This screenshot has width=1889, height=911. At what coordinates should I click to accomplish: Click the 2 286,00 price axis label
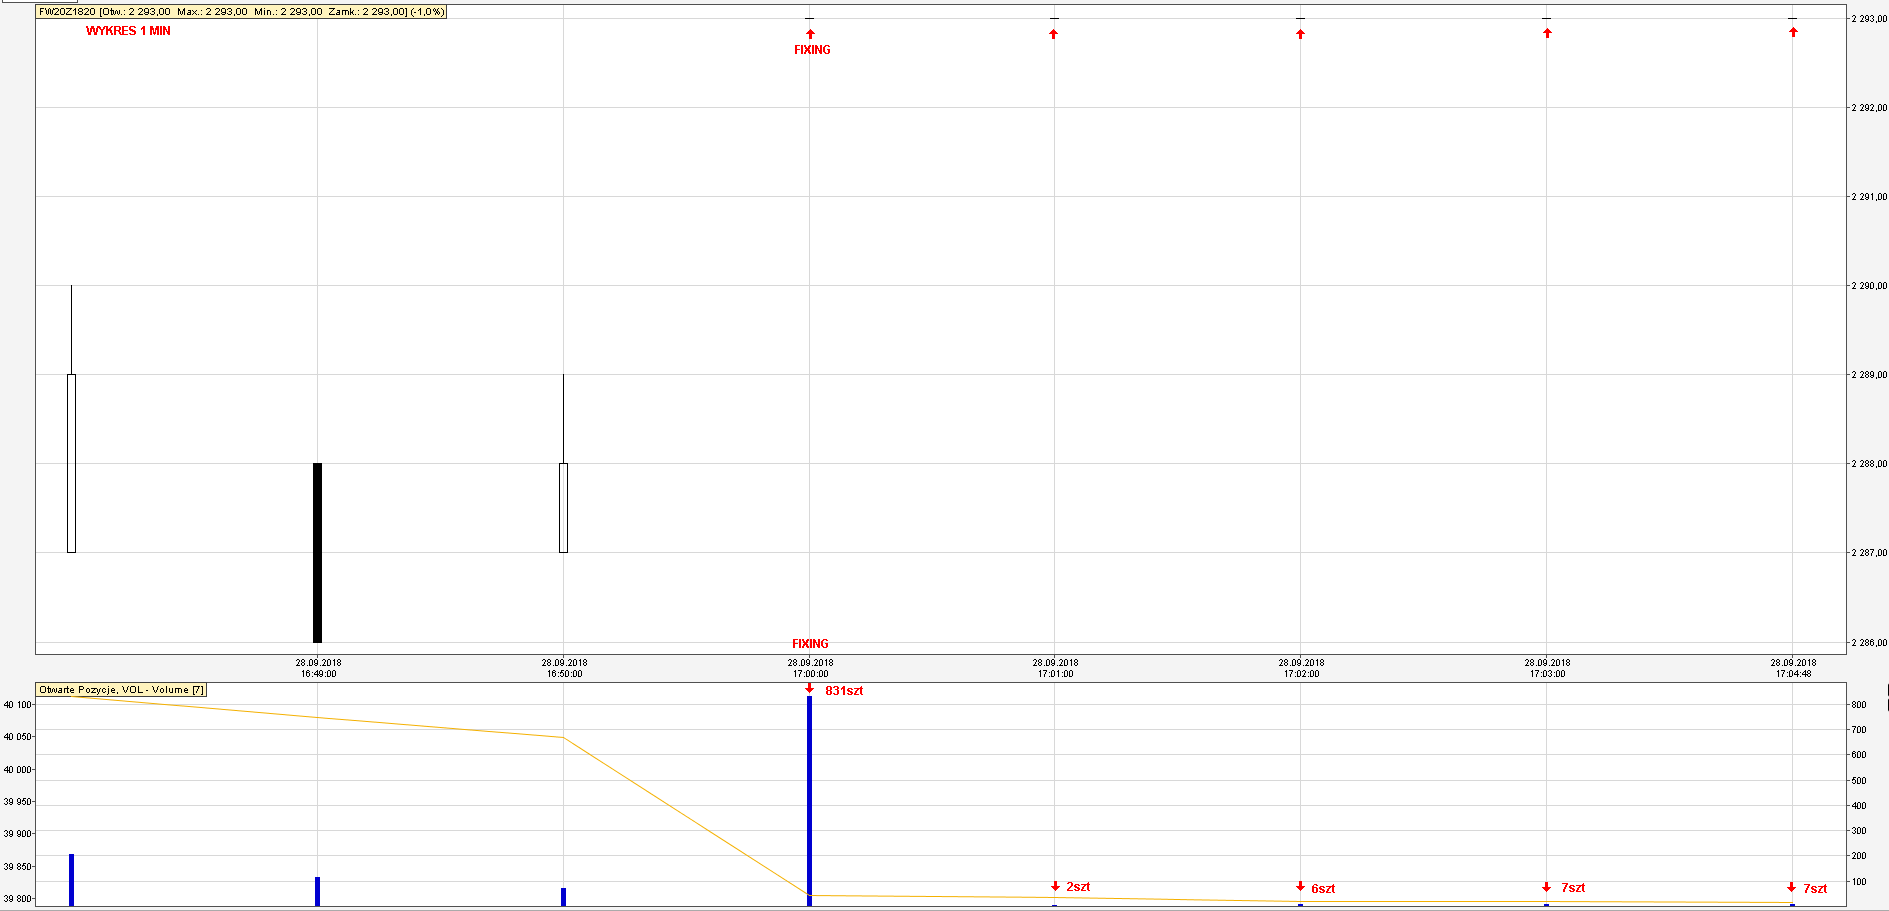(1868, 643)
